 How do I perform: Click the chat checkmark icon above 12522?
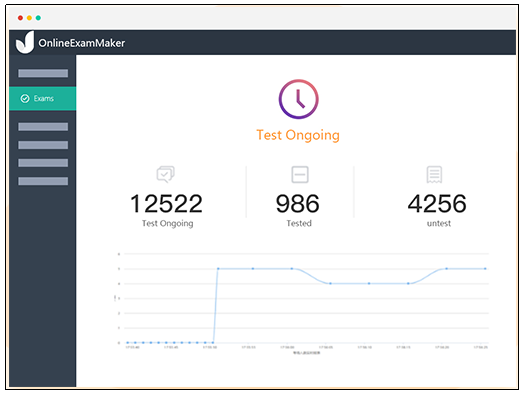tap(166, 174)
